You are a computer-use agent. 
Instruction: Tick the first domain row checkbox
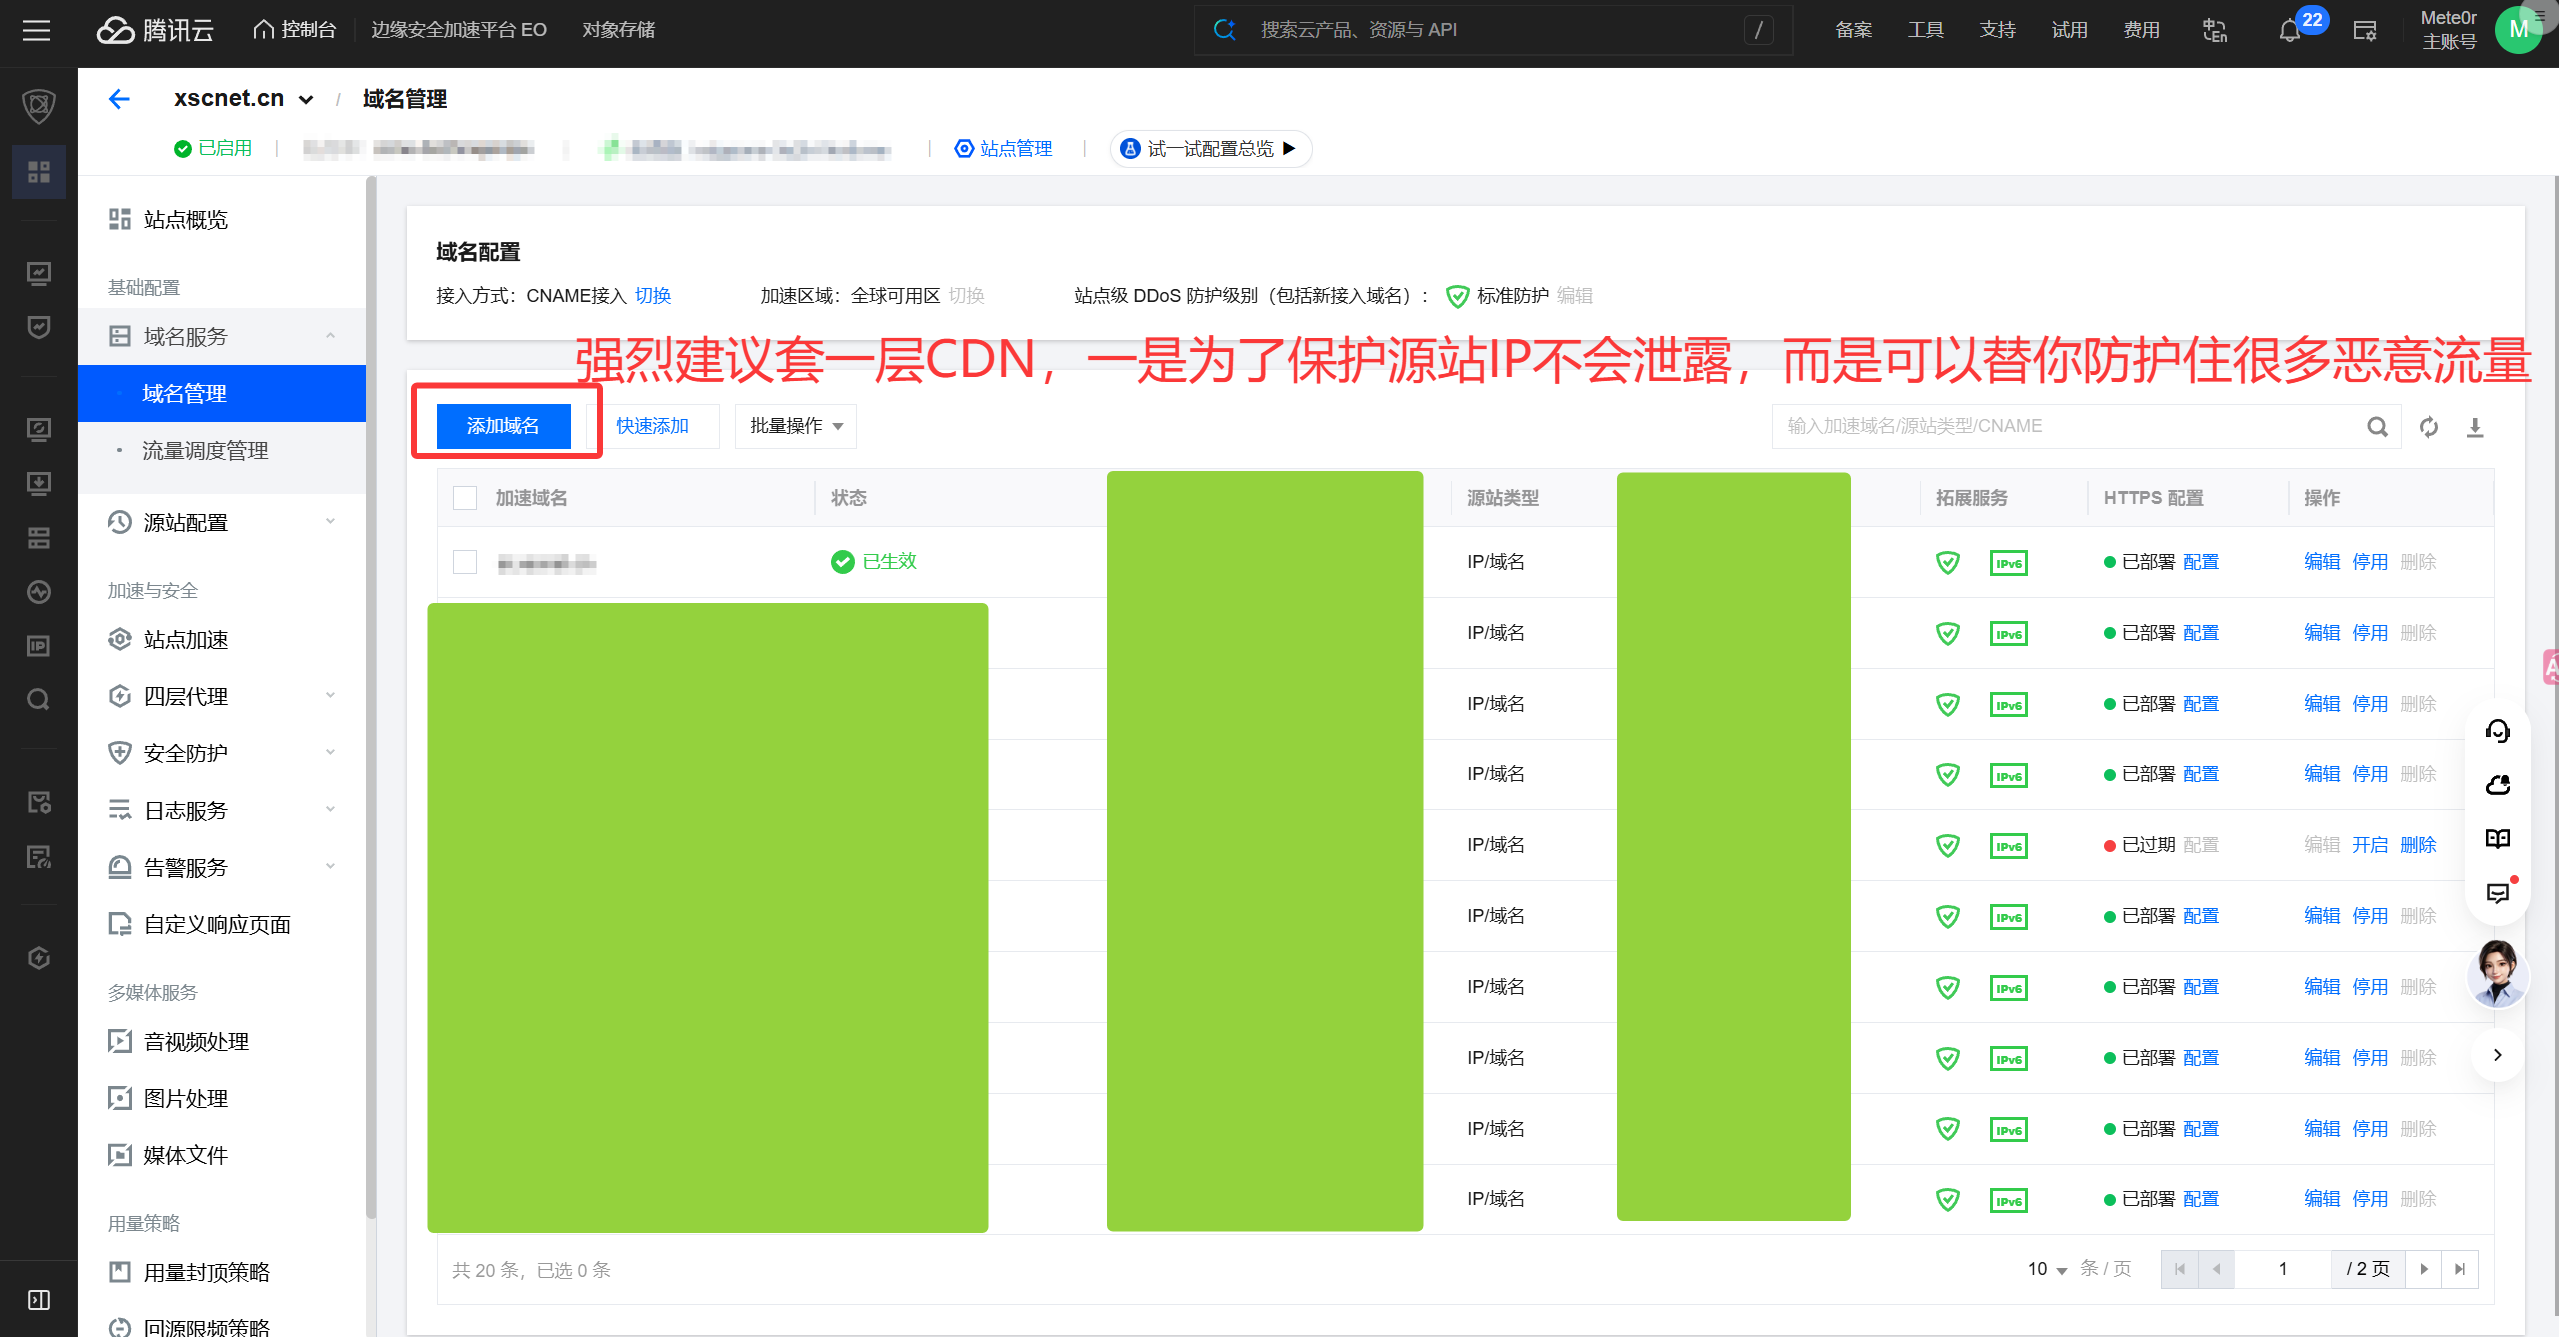click(465, 562)
